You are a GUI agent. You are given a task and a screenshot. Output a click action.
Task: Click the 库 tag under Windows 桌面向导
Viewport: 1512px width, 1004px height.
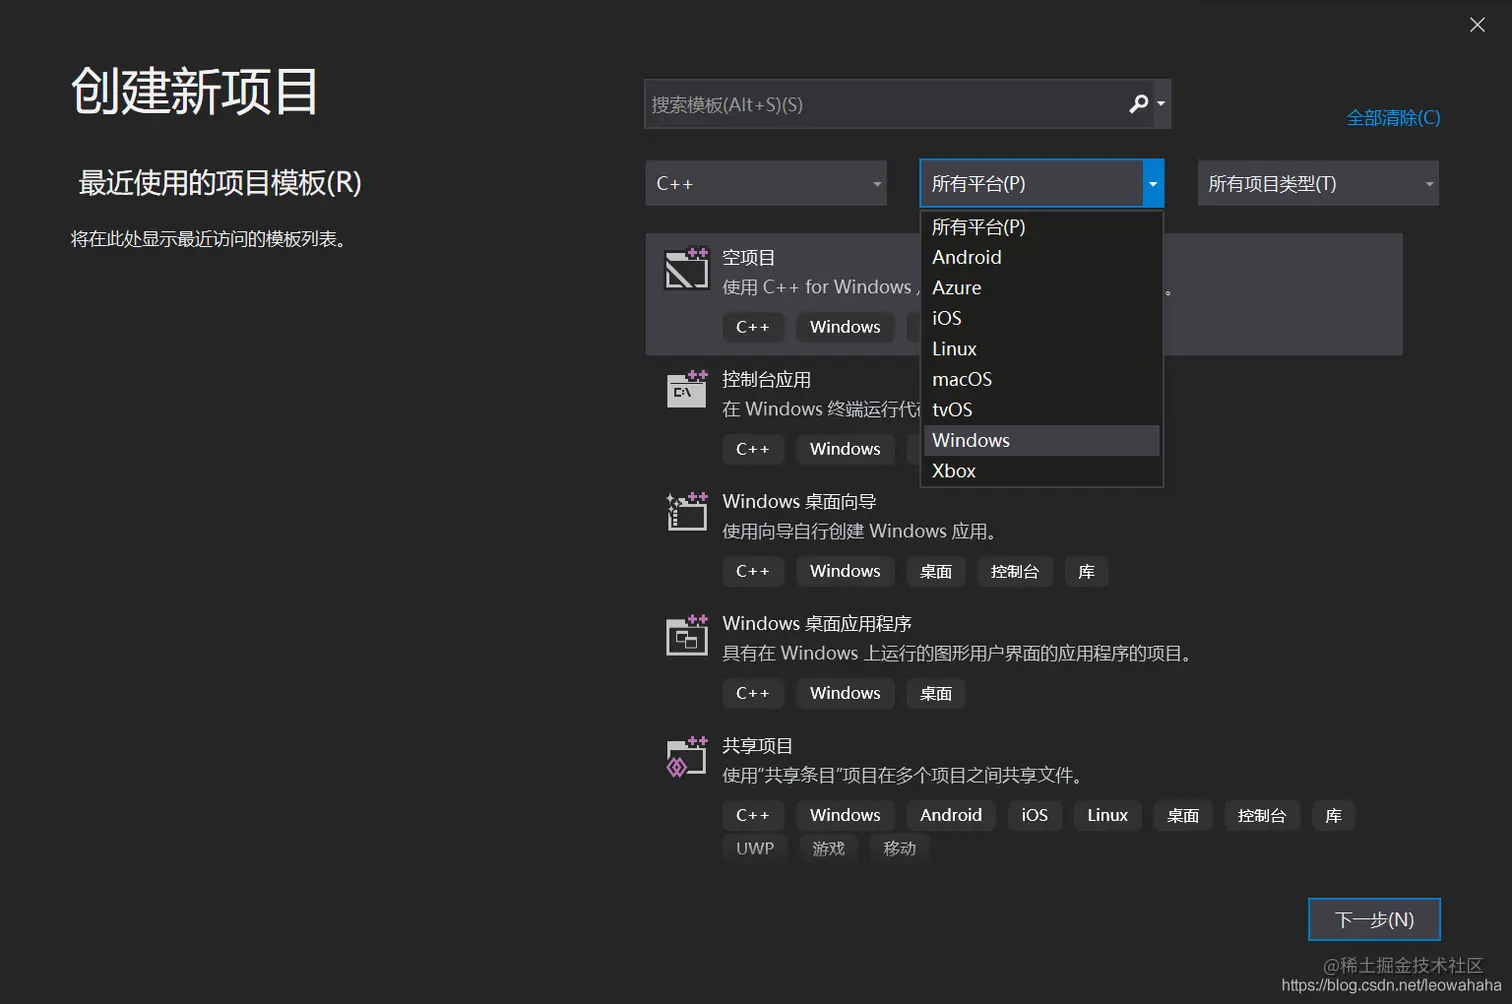(1086, 571)
